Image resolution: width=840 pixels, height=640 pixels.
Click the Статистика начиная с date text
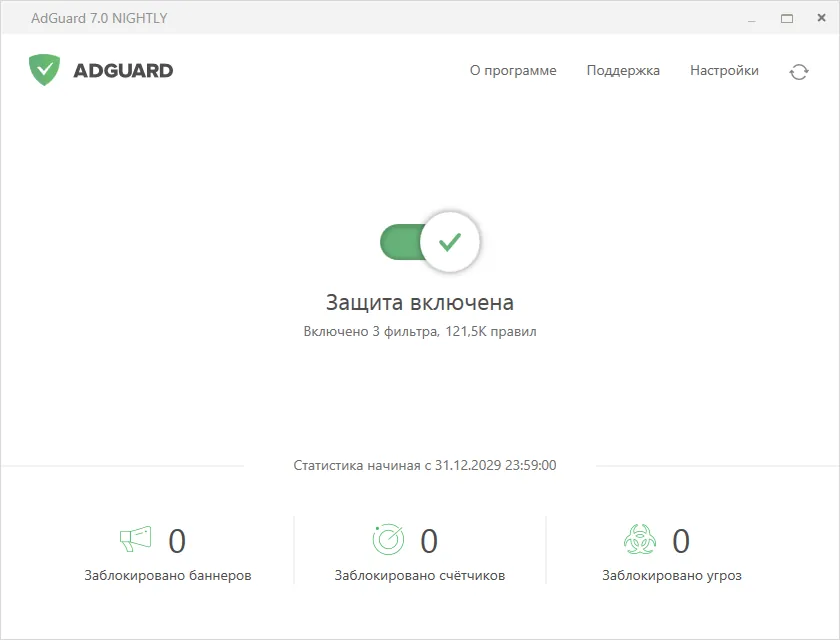[425, 465]
